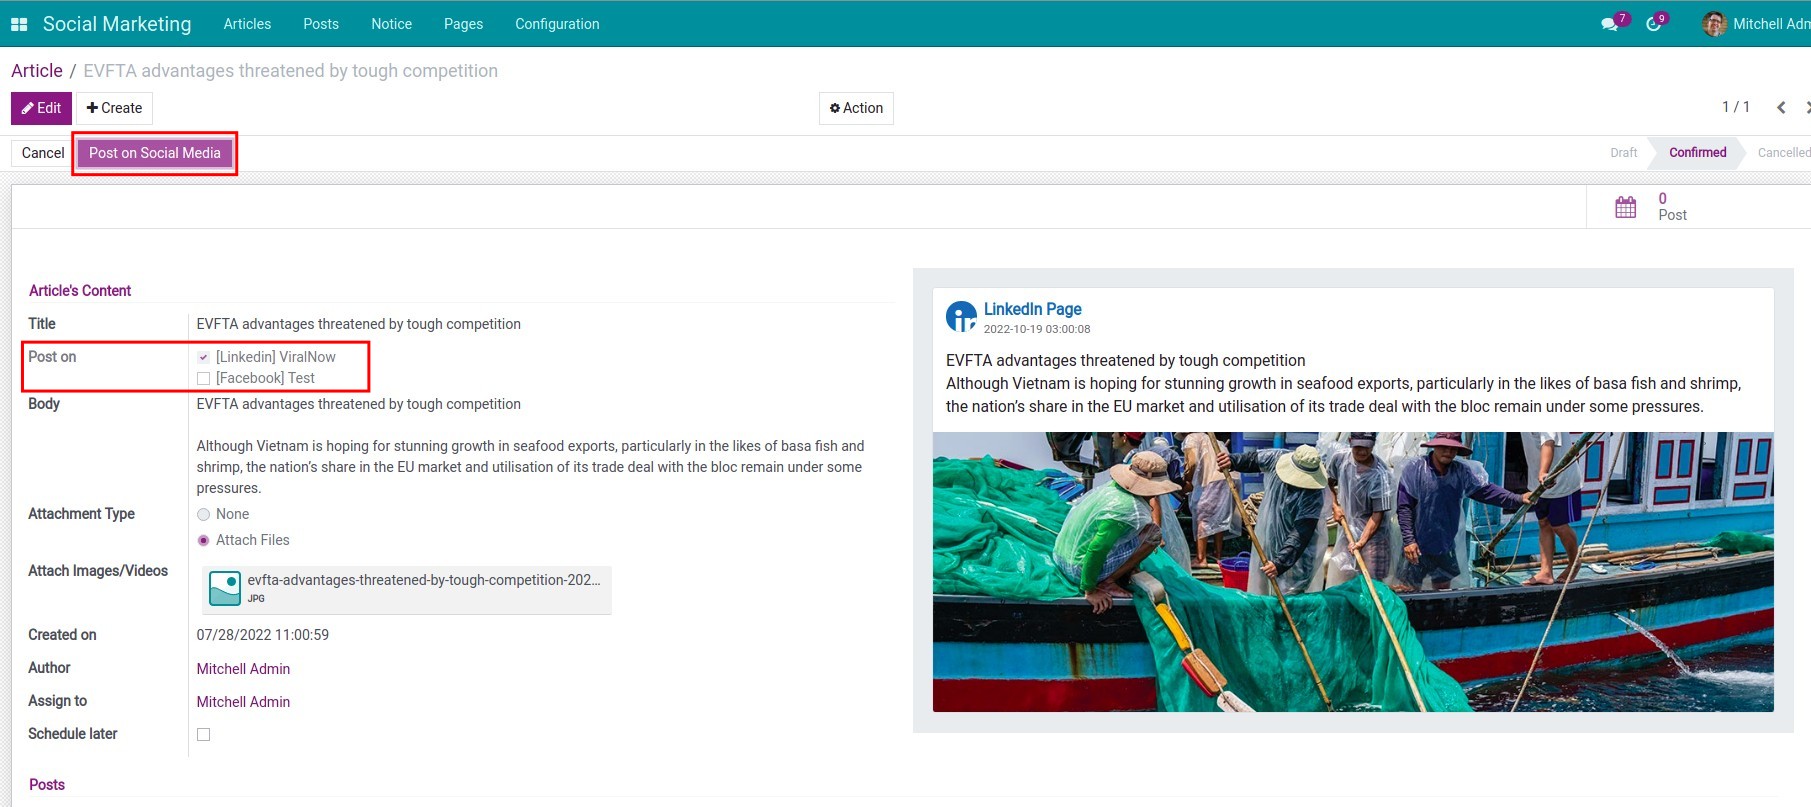Open the Configuration menu
Viewport: 1811px width, 807px height.
point(557,24)
